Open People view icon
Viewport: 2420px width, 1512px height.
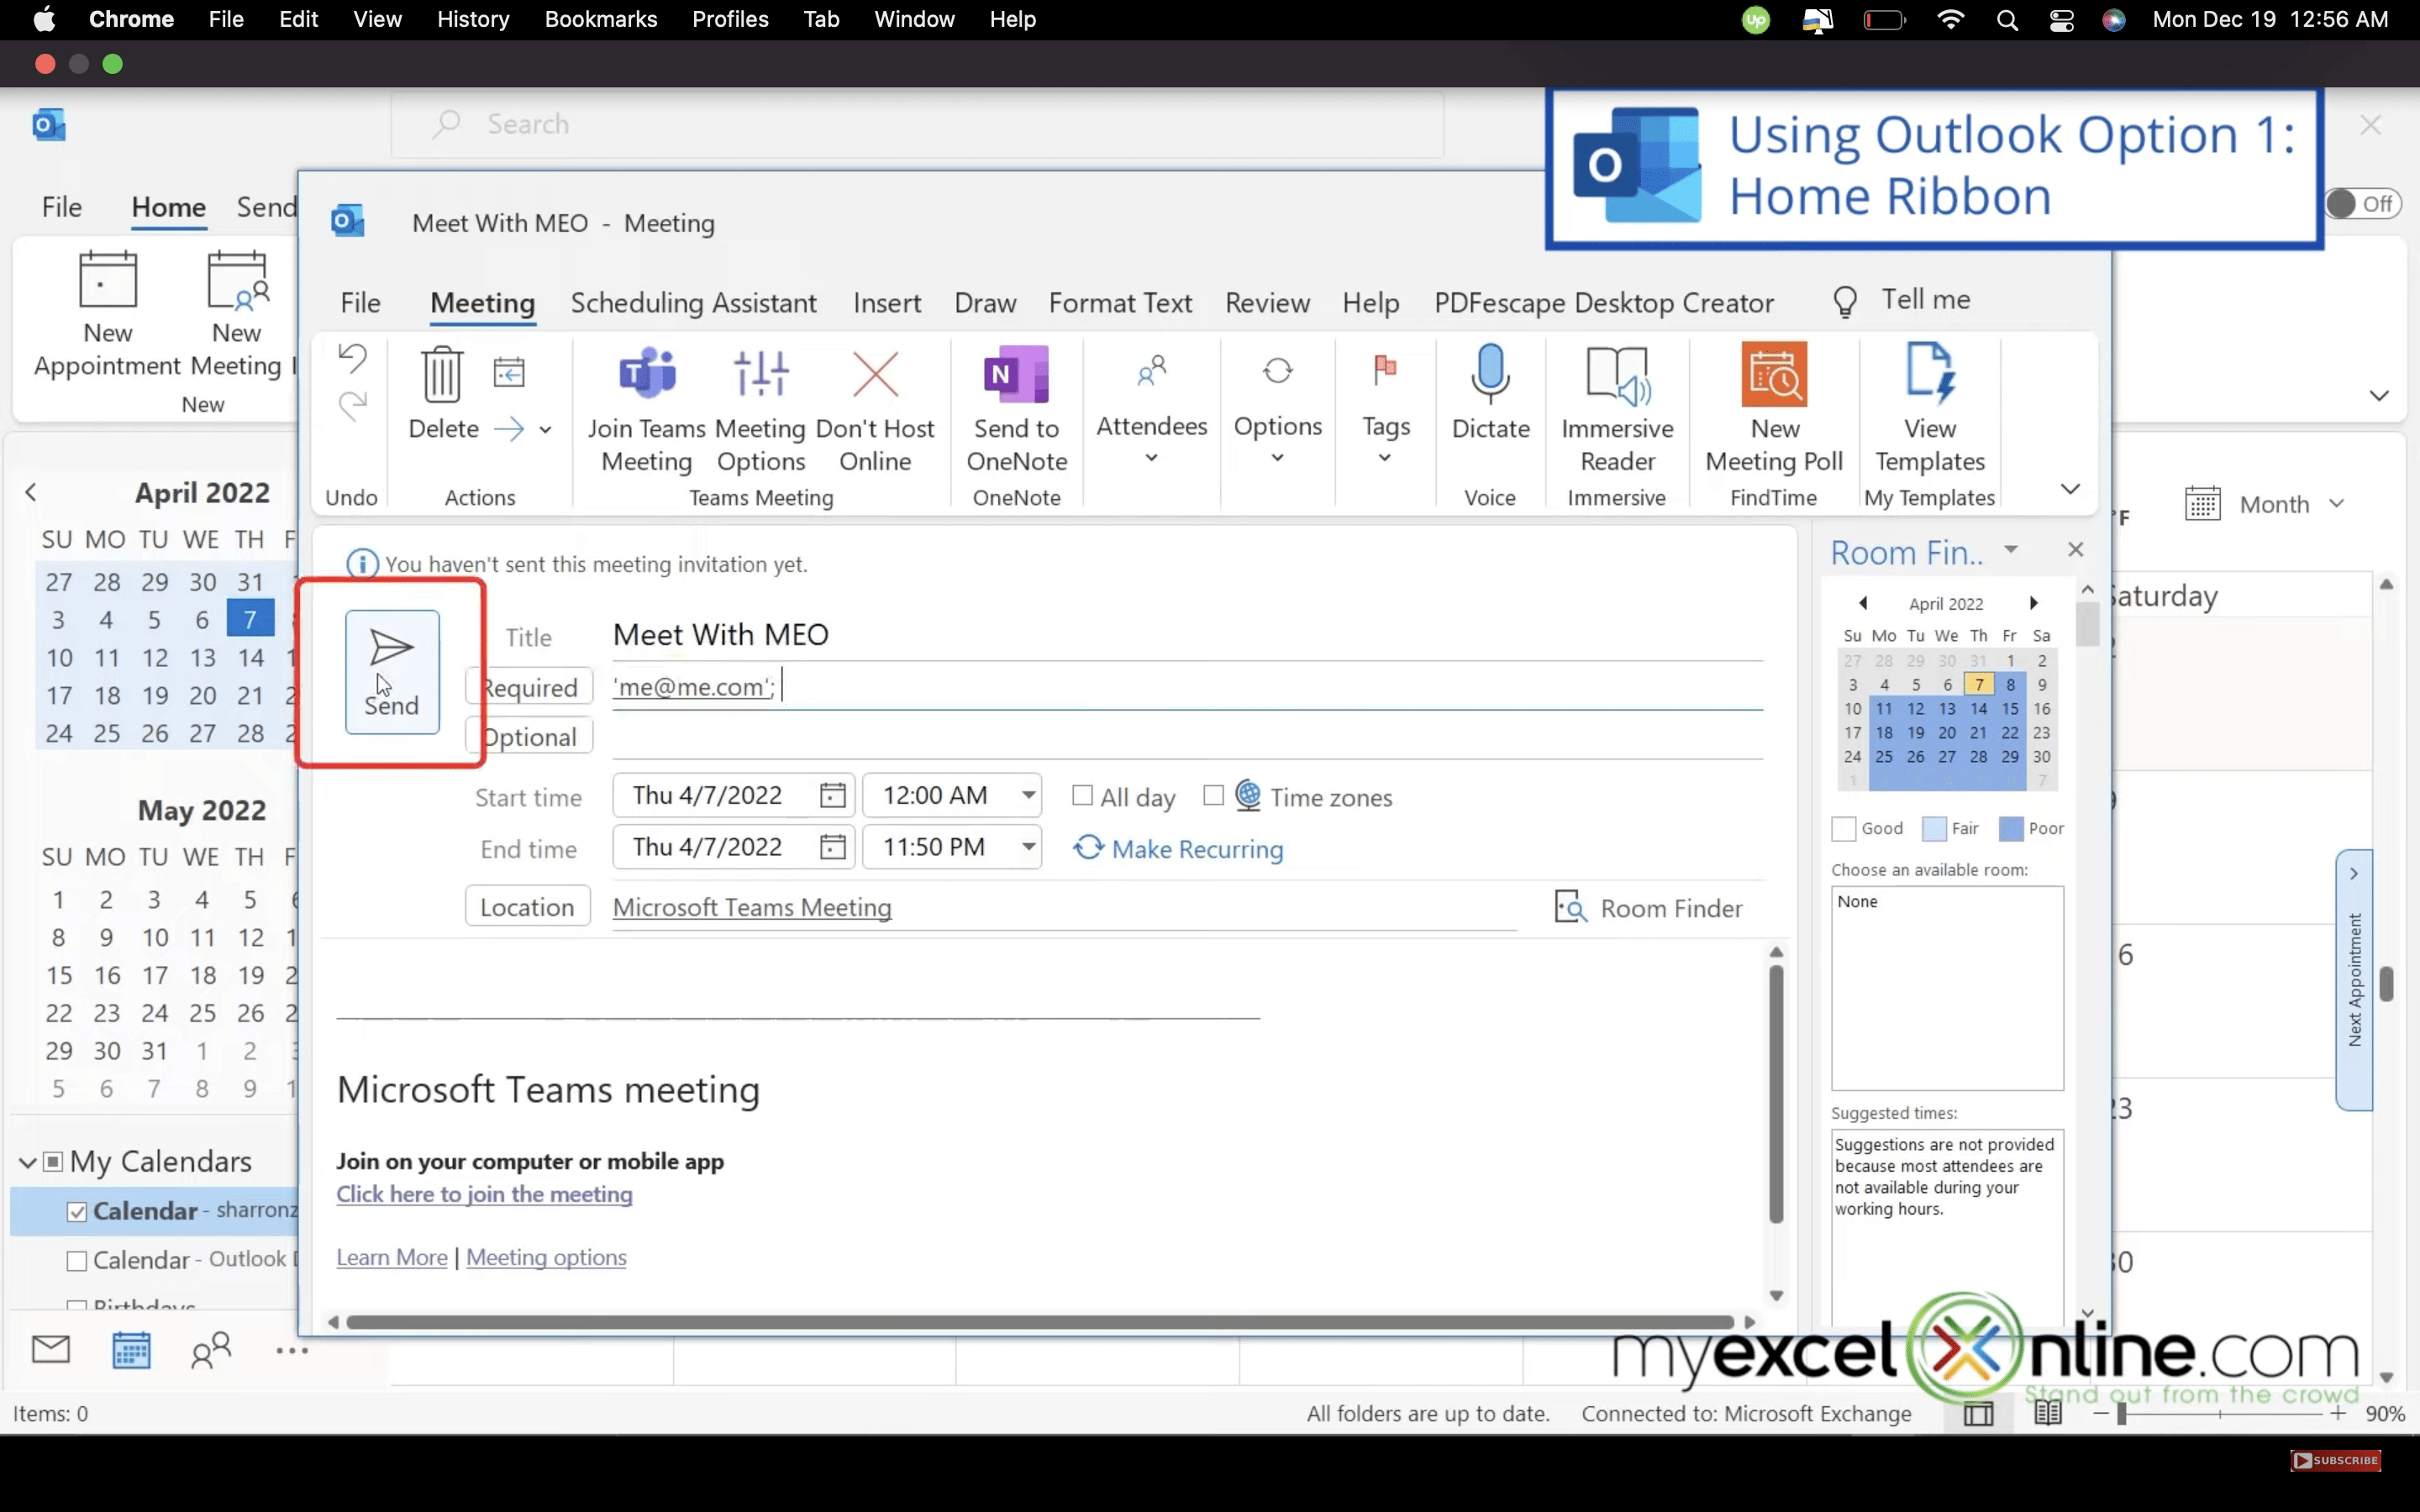tap(211, 1350)
